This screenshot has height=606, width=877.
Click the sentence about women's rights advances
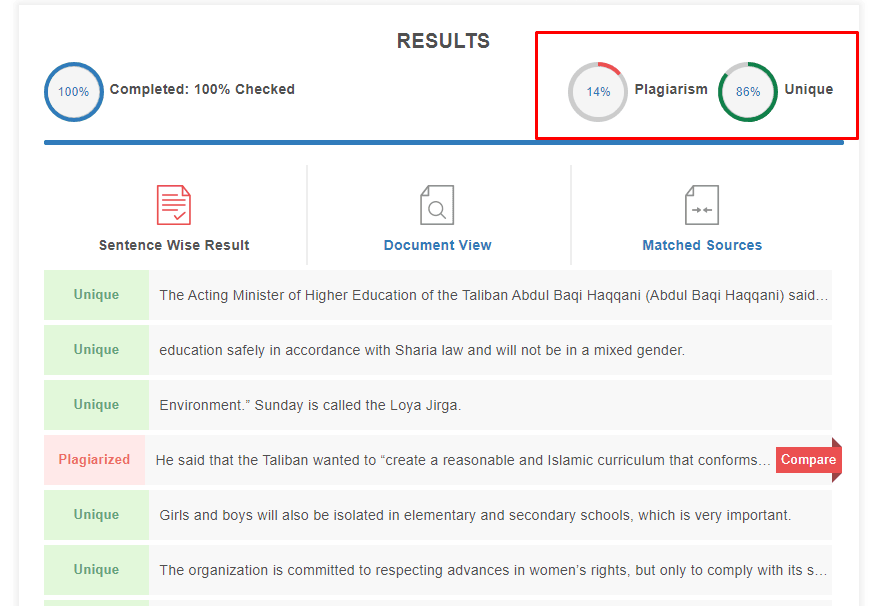point(493,570)
